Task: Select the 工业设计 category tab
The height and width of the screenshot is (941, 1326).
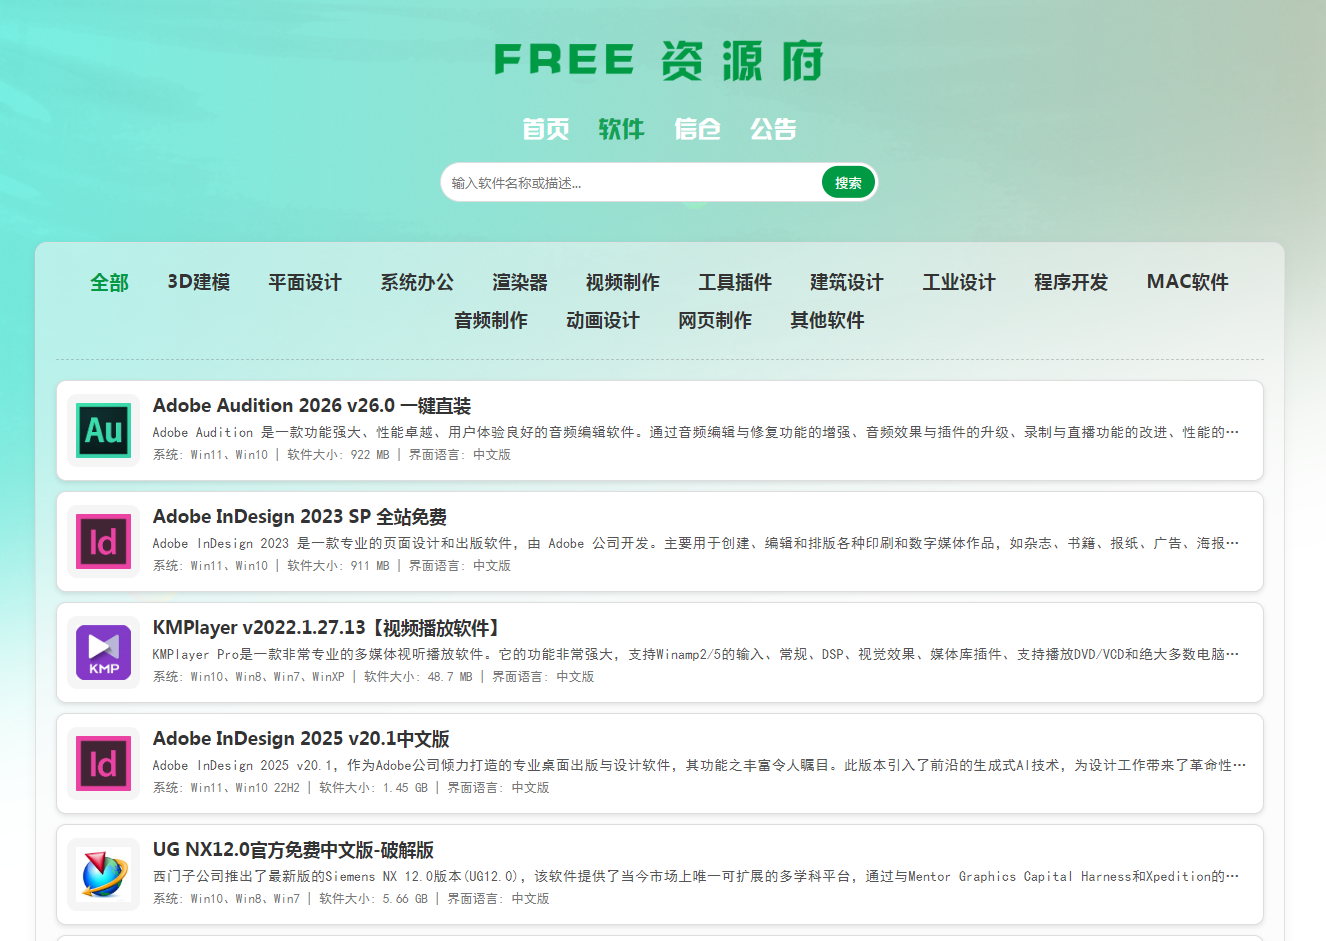Action: (x=959, y=282)
